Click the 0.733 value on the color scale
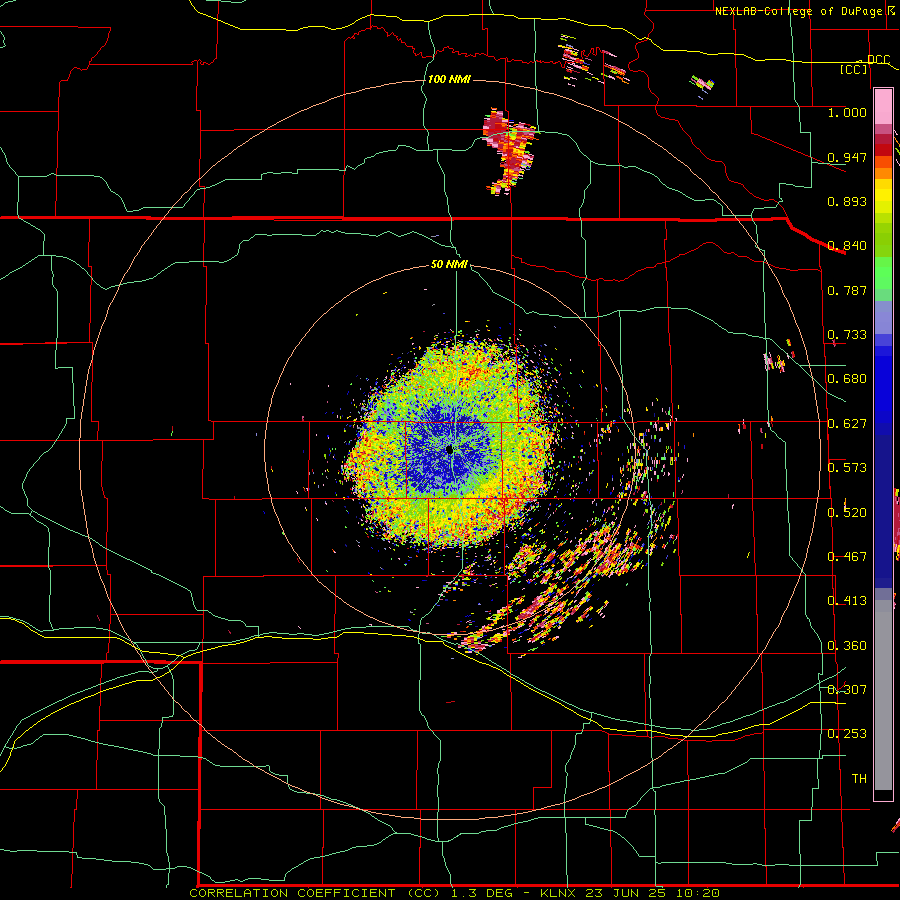Viewport: 900px width, 900px height. click(847, 335)
